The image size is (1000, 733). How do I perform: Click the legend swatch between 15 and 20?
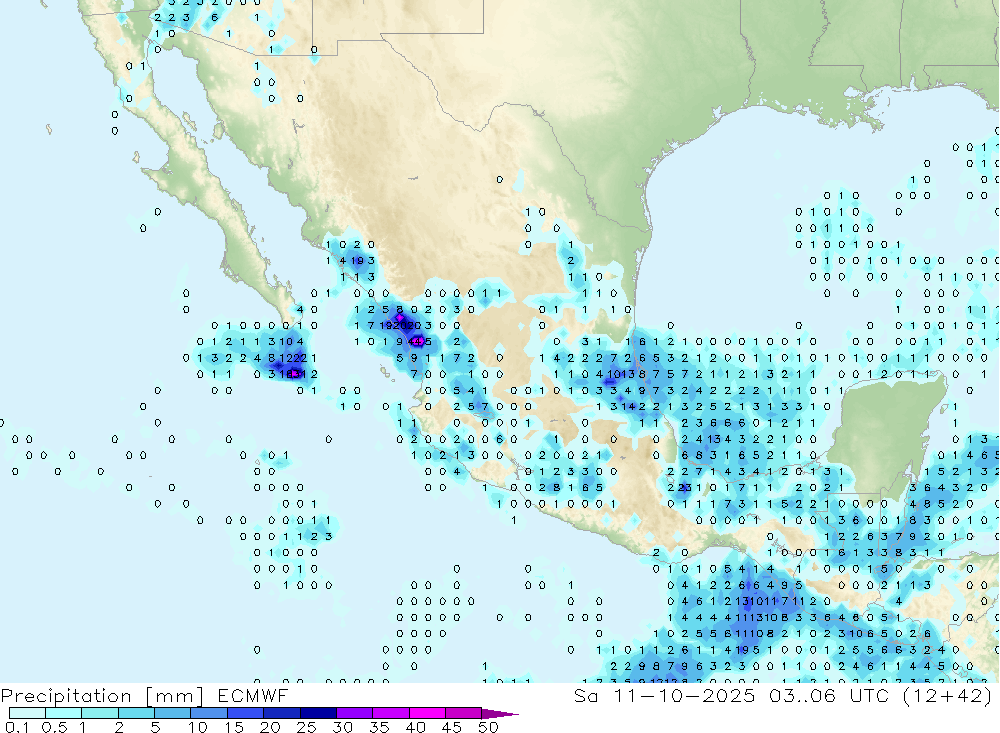245,713
